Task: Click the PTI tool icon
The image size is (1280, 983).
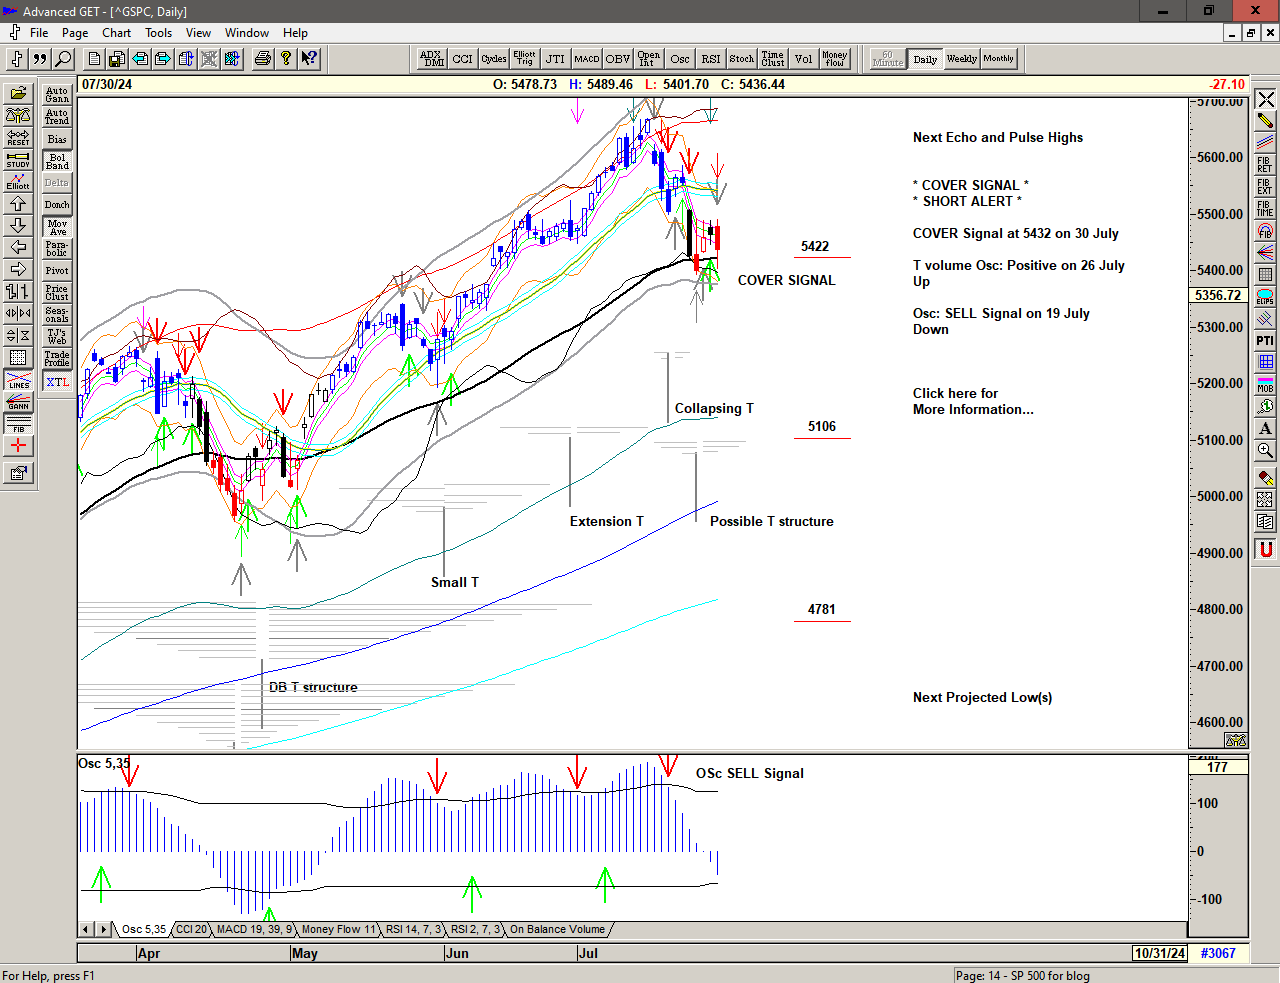Action: point(1265,341)
